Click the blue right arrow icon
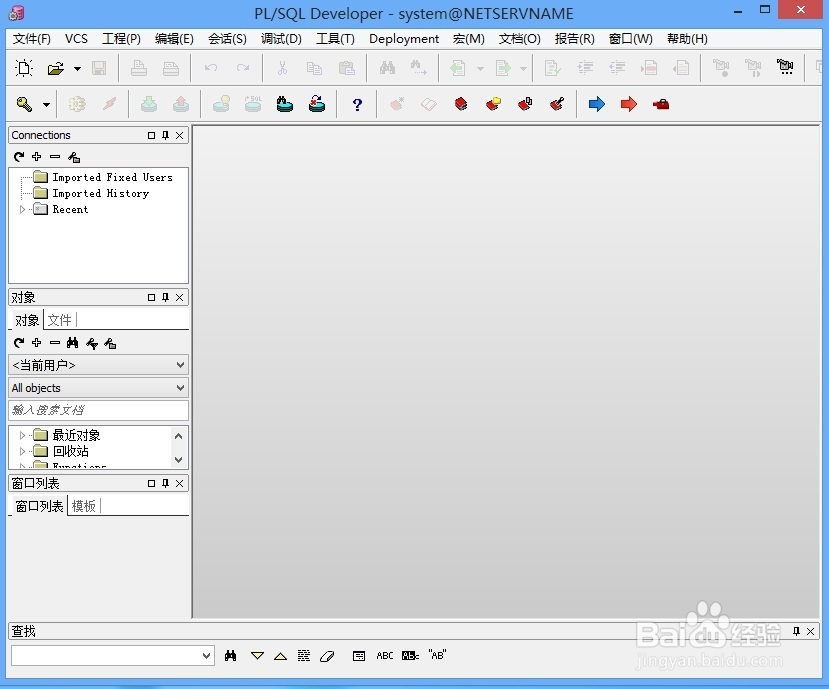The height and width of the screenshot is (689, 829). click(x=596, y=104)
